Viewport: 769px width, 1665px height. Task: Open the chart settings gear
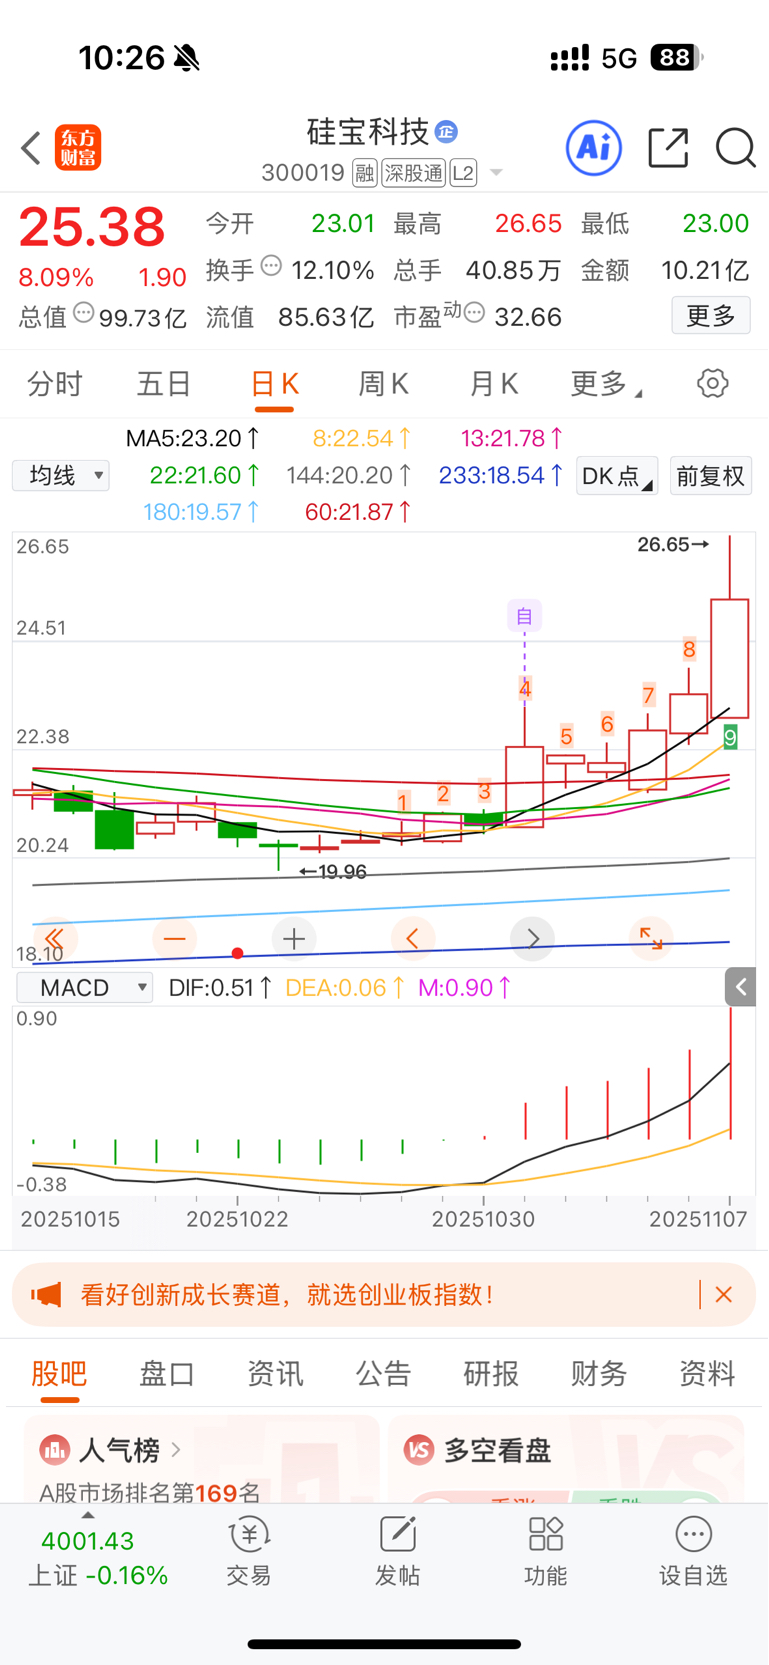pyautogui.click(x=712, y=383)
